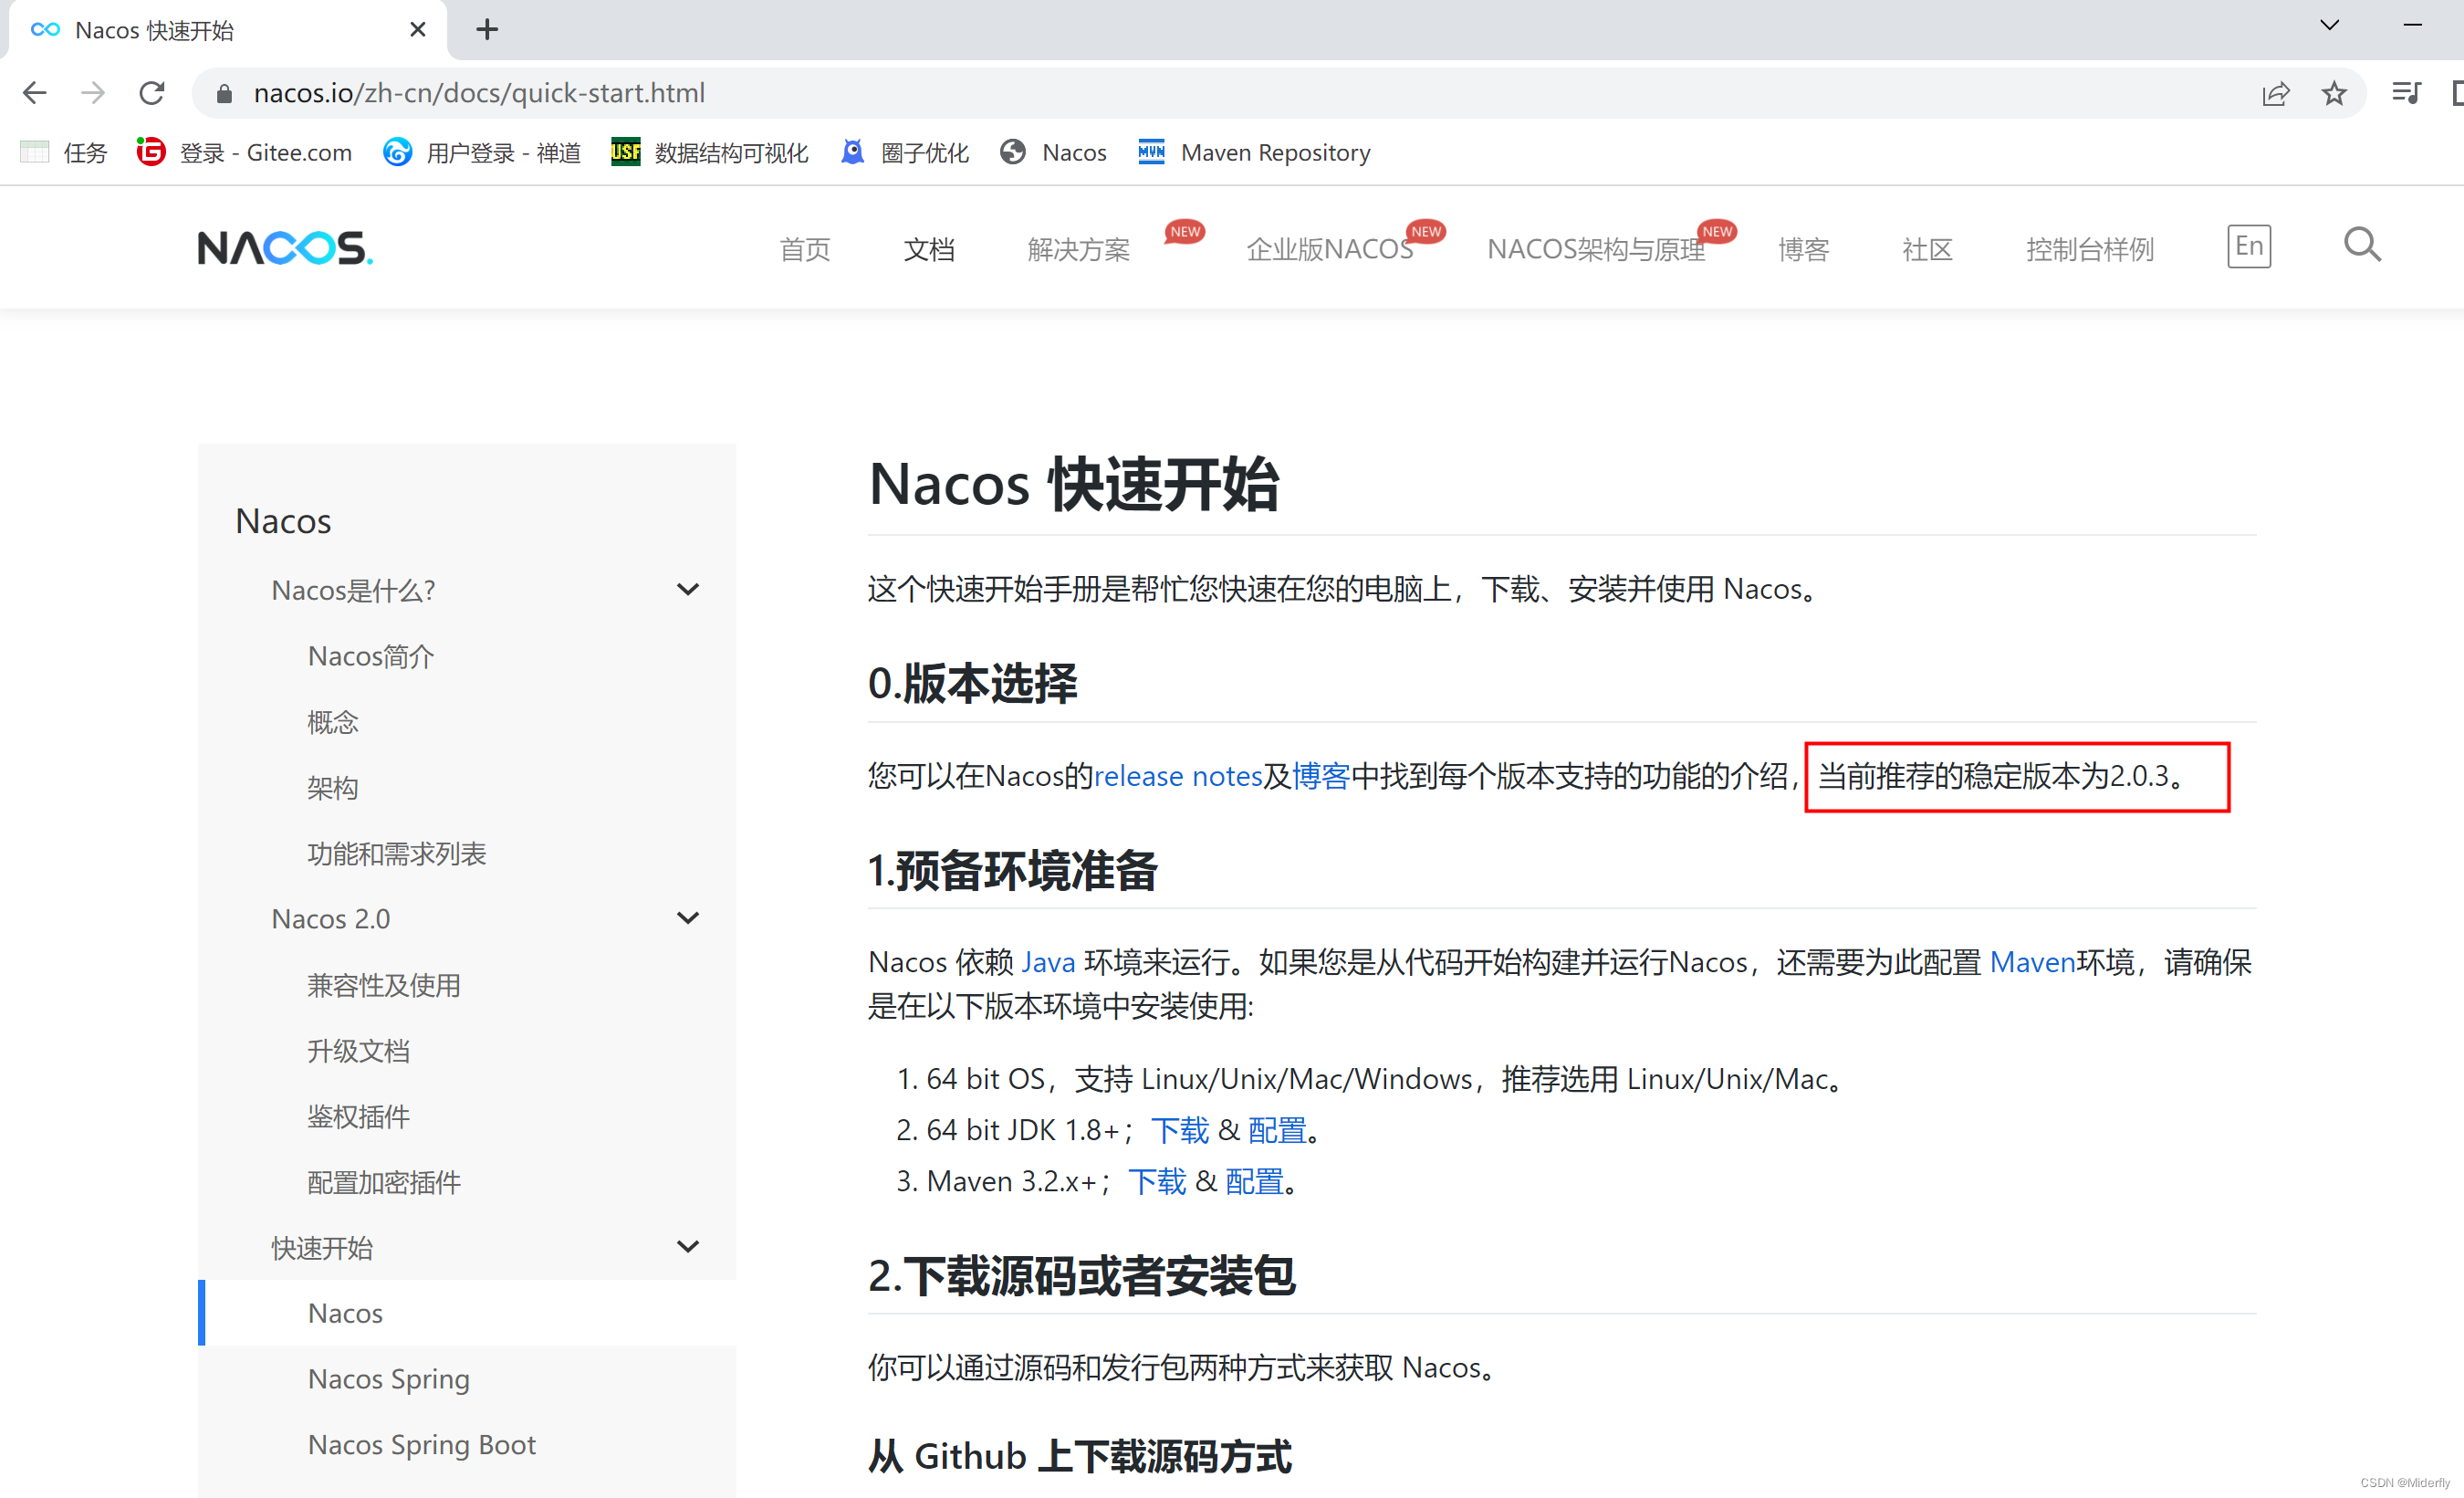2464x1498 pixels.
Task: Click the site search magnifier icon
Action: (2362, 245)
